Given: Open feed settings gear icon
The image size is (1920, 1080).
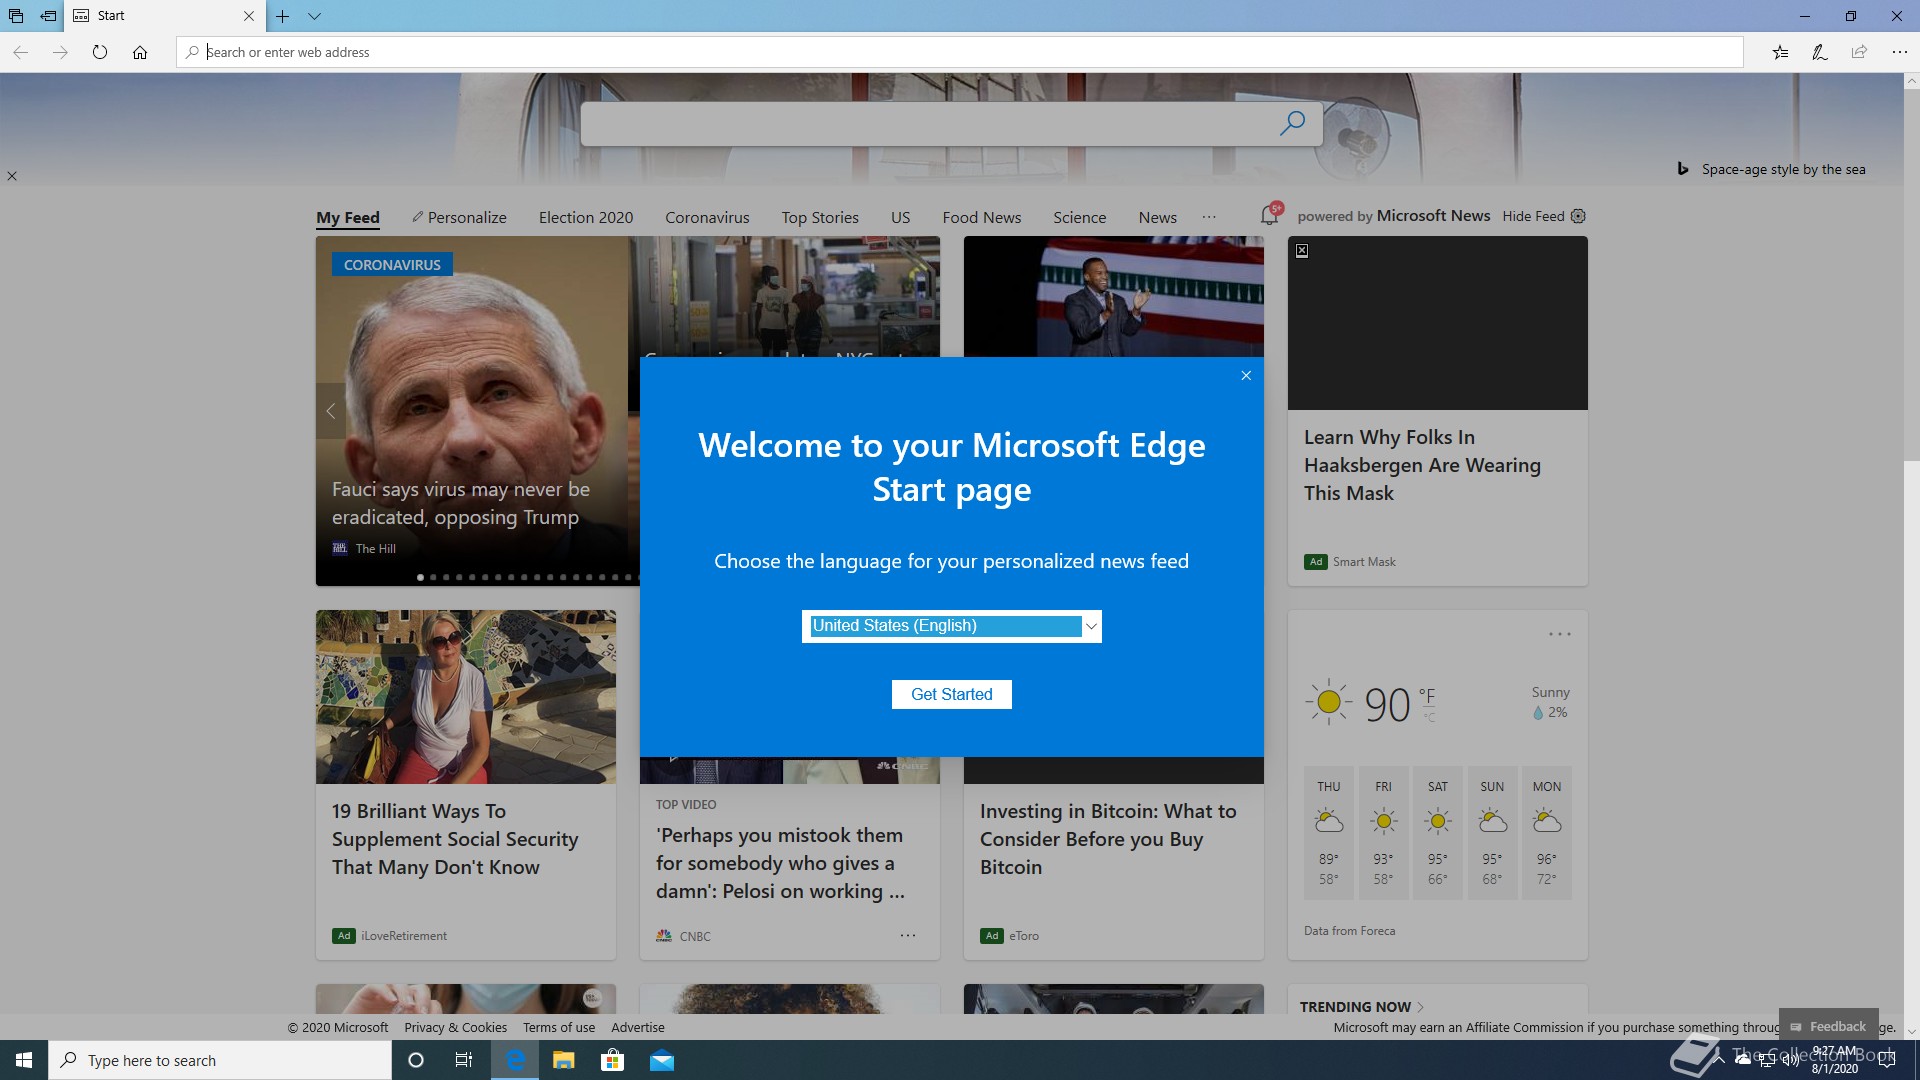Looking at the screenshot, I should (x=1578, y=216).
